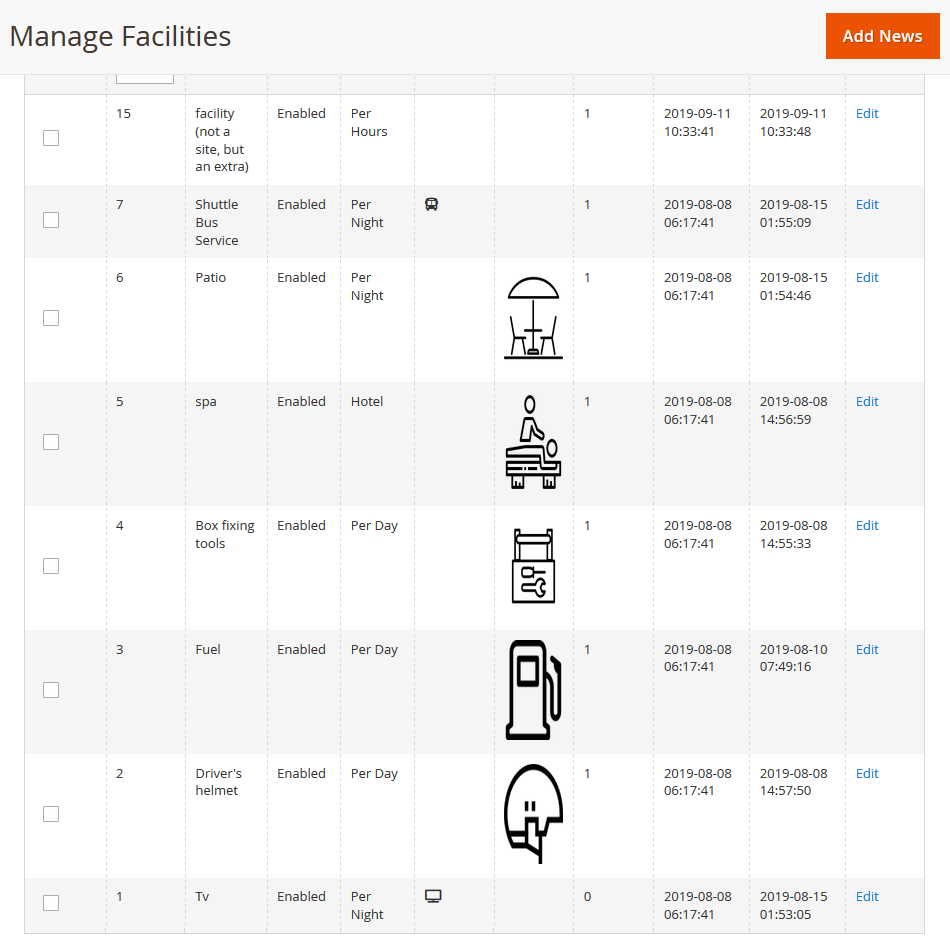
Task: Select the checkbox for Shuttle Bus Service
Action: click(51, 220)
